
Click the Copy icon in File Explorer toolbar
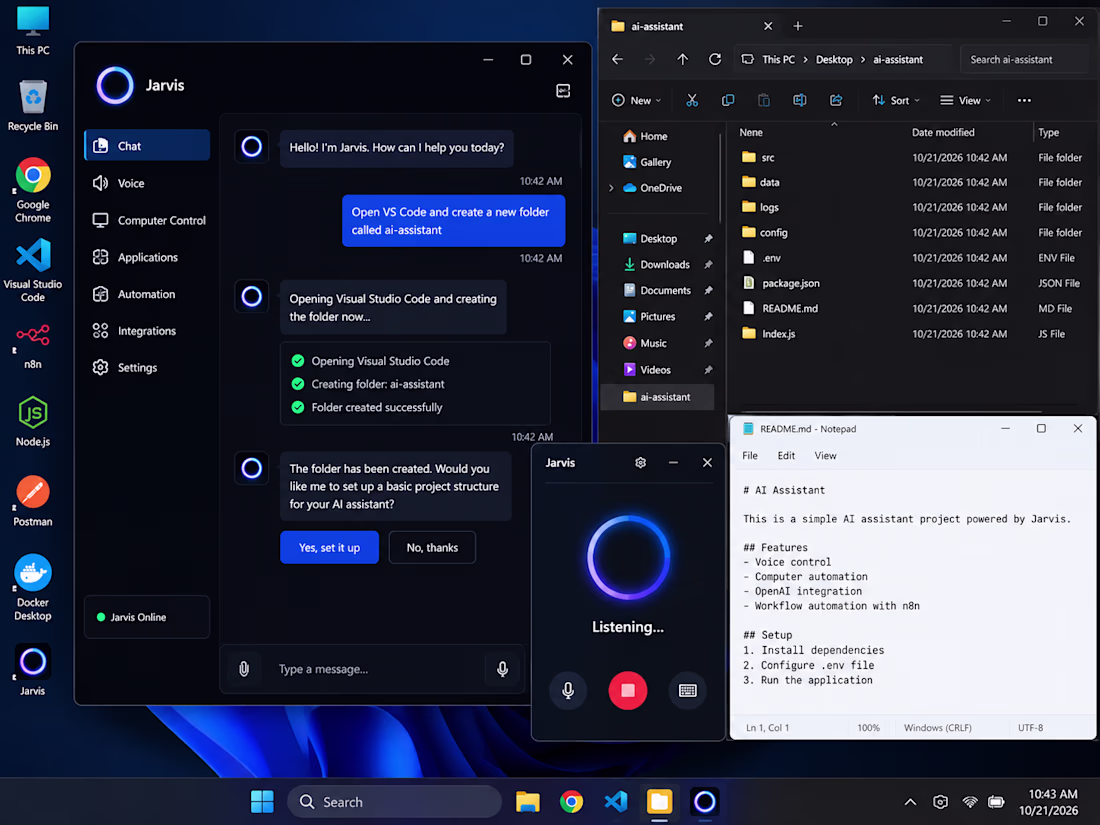727,100
